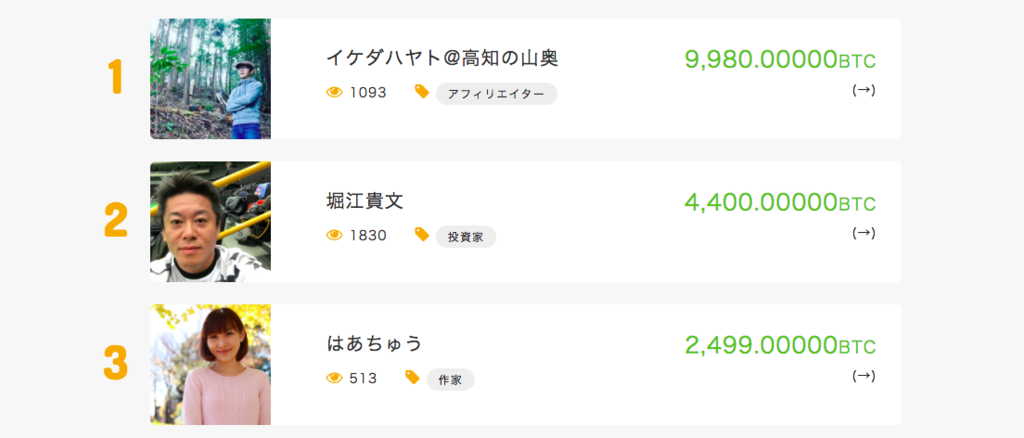This screenshot has width=1024, height=438.
Task: Click the tag icon beside 投資家
Action: tap(422, 234)
